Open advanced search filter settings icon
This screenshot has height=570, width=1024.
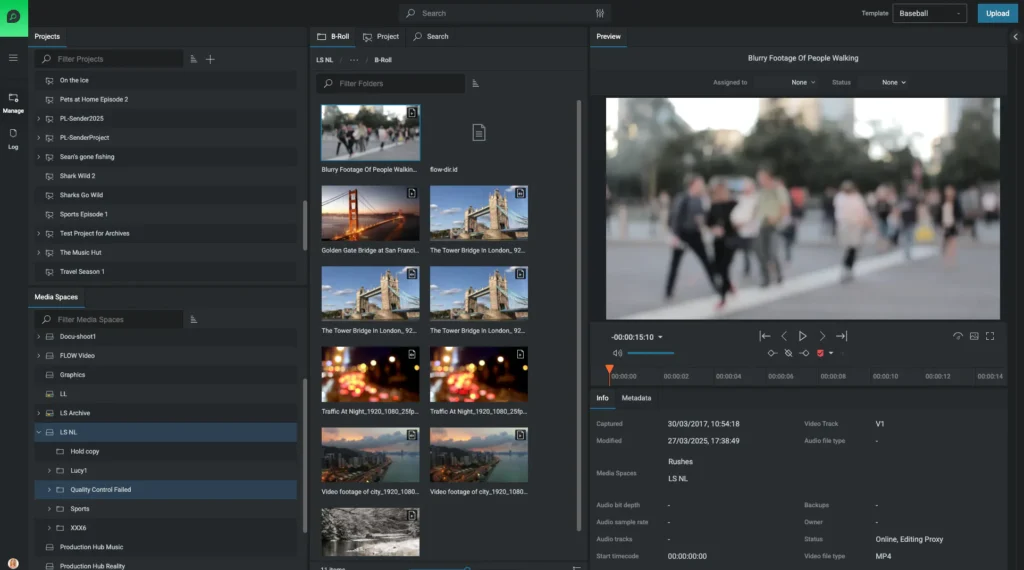pos(600,14)
